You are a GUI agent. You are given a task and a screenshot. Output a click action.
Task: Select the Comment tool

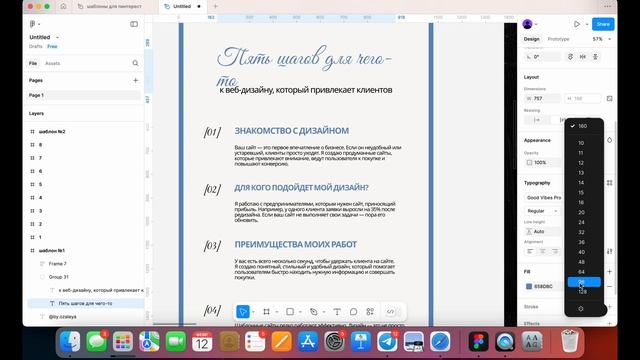point(353,312)
